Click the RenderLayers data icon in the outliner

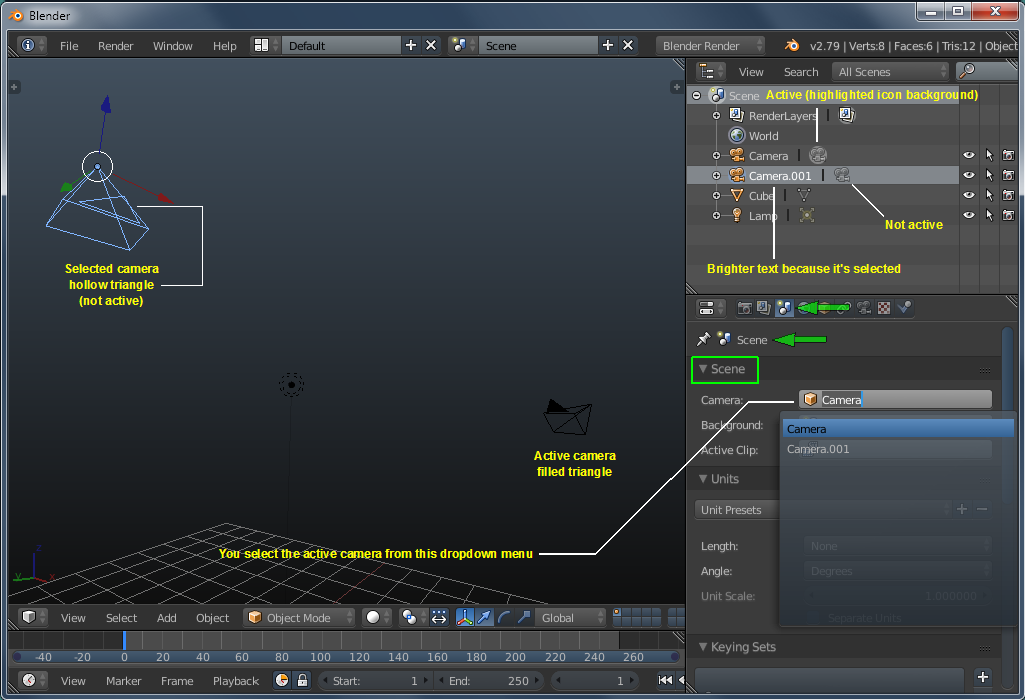pyautogui.click(x=847, y=115)
